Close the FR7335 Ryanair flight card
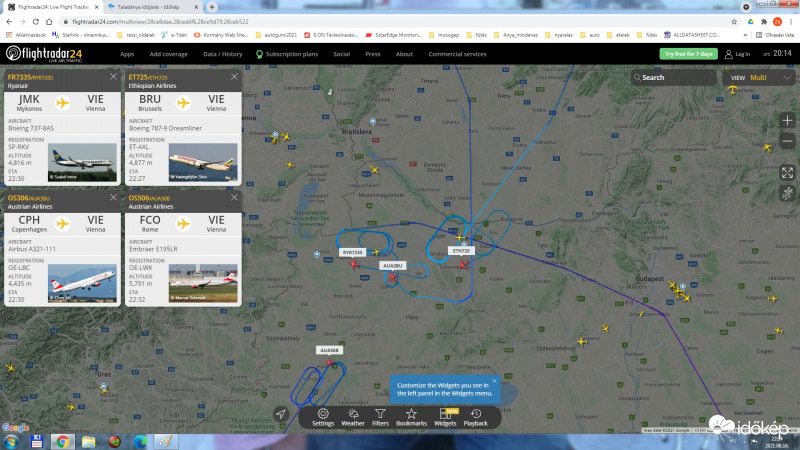This screenshot has width=800, height=450. point(113,77)
